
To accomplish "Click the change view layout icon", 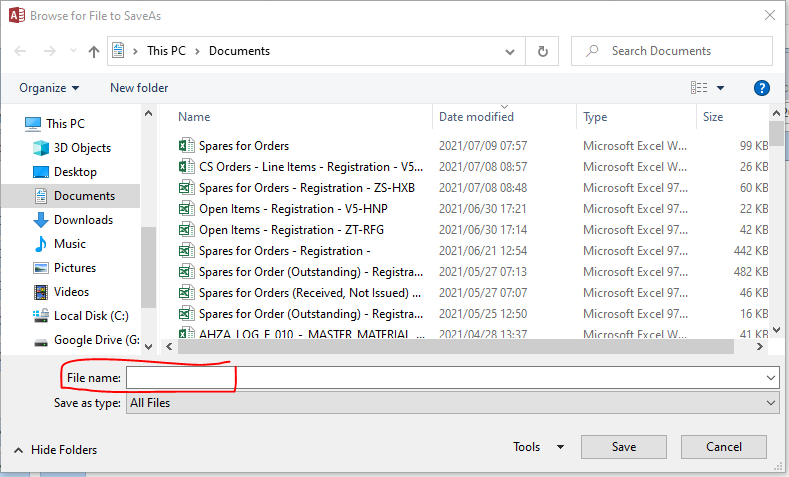I will click(x=700, y=88).
